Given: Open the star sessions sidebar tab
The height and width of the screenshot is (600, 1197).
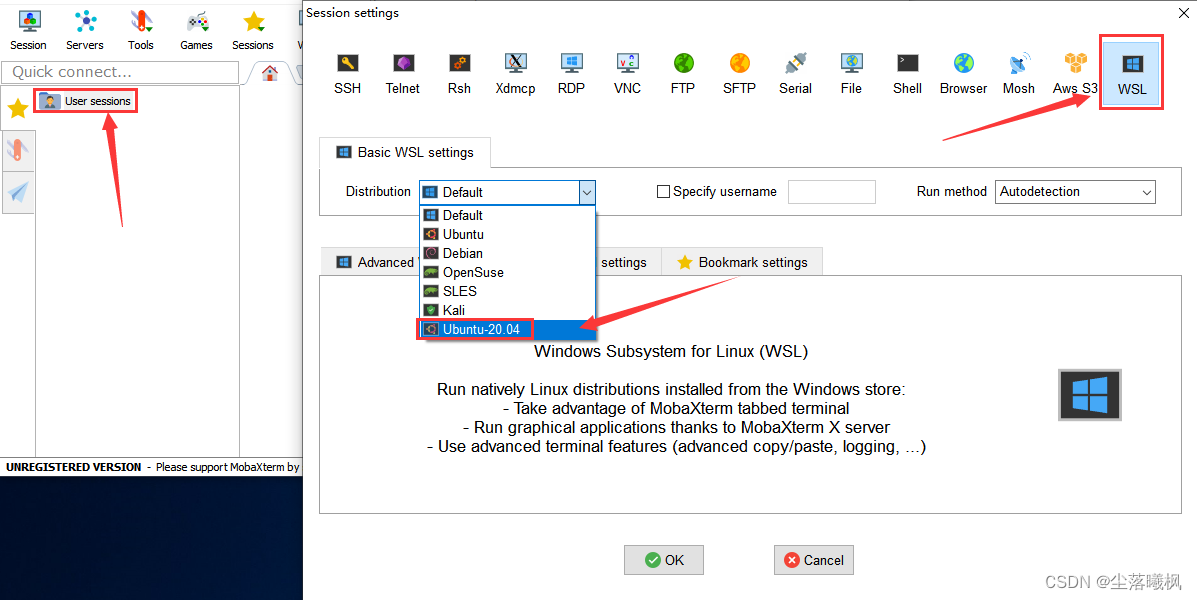Looking at the screenshot, I should 18,108.
